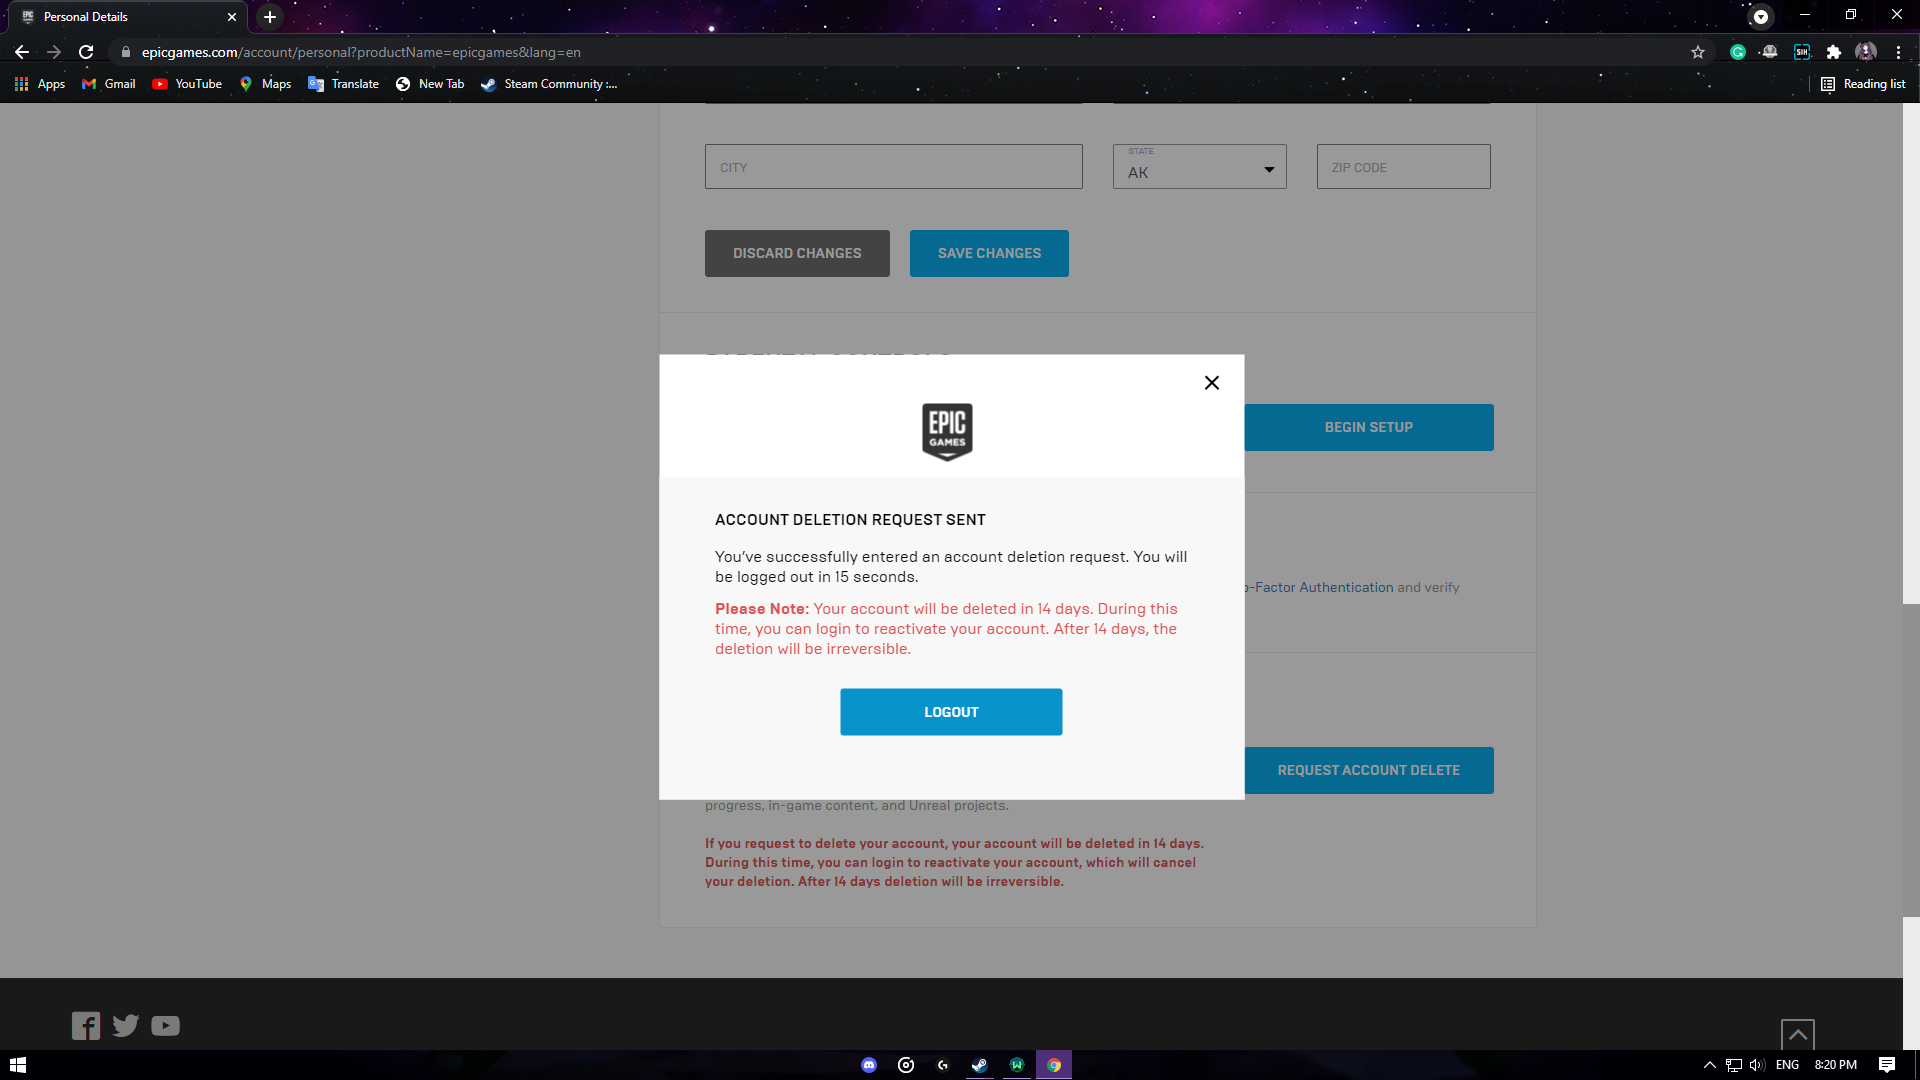Click the LOGOUT button
Image resolution: width=1920 pixels, height=1080 pixels.
(950, 712)
